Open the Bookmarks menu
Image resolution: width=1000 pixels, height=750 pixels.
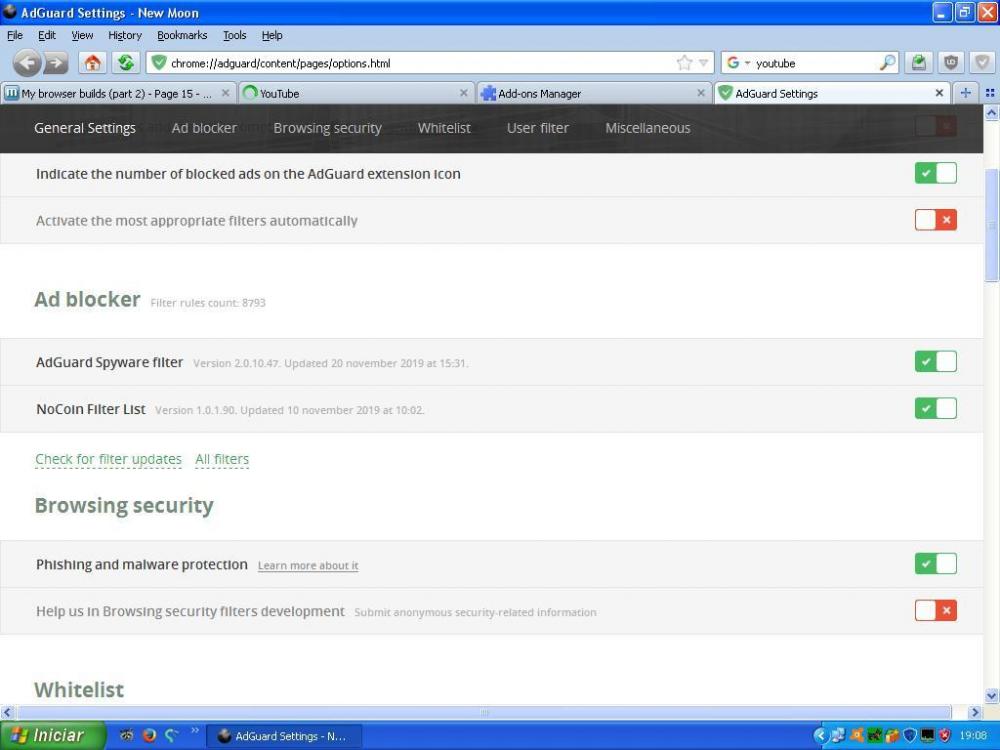pos(182,35)
